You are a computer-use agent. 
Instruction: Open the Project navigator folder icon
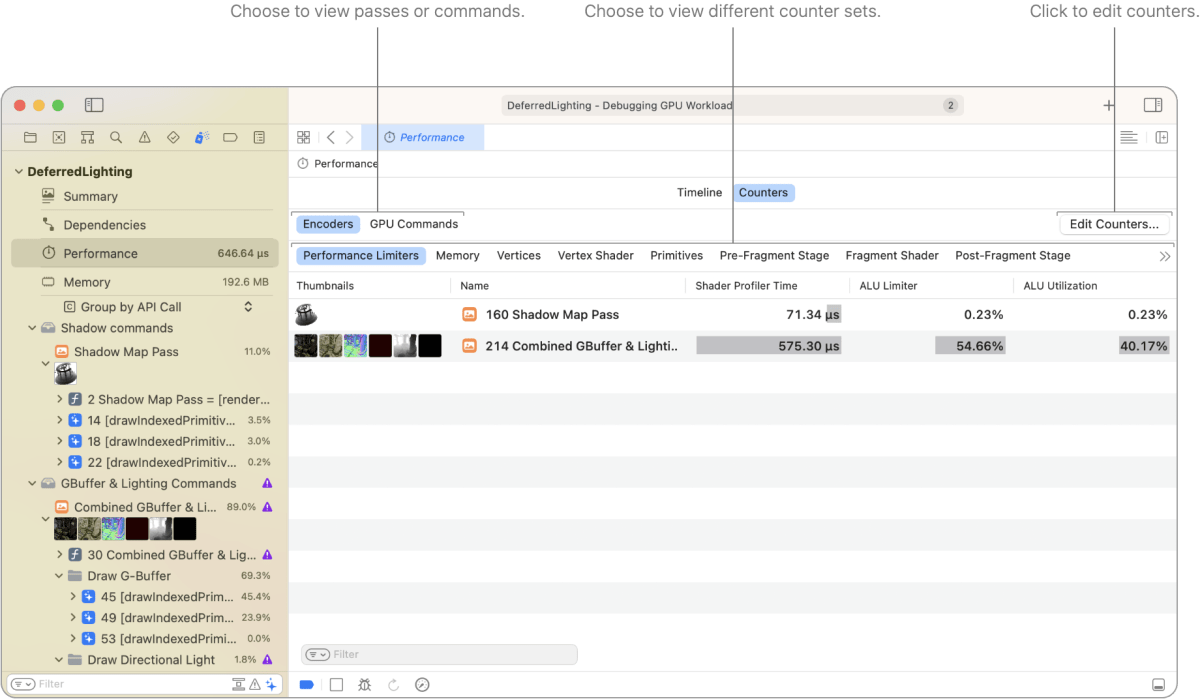tap(30, 137)
